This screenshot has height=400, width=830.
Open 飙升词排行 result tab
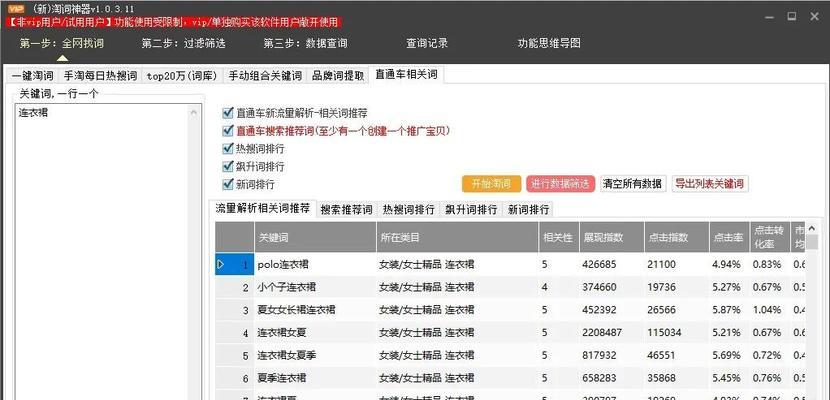[x=471, y=210]
